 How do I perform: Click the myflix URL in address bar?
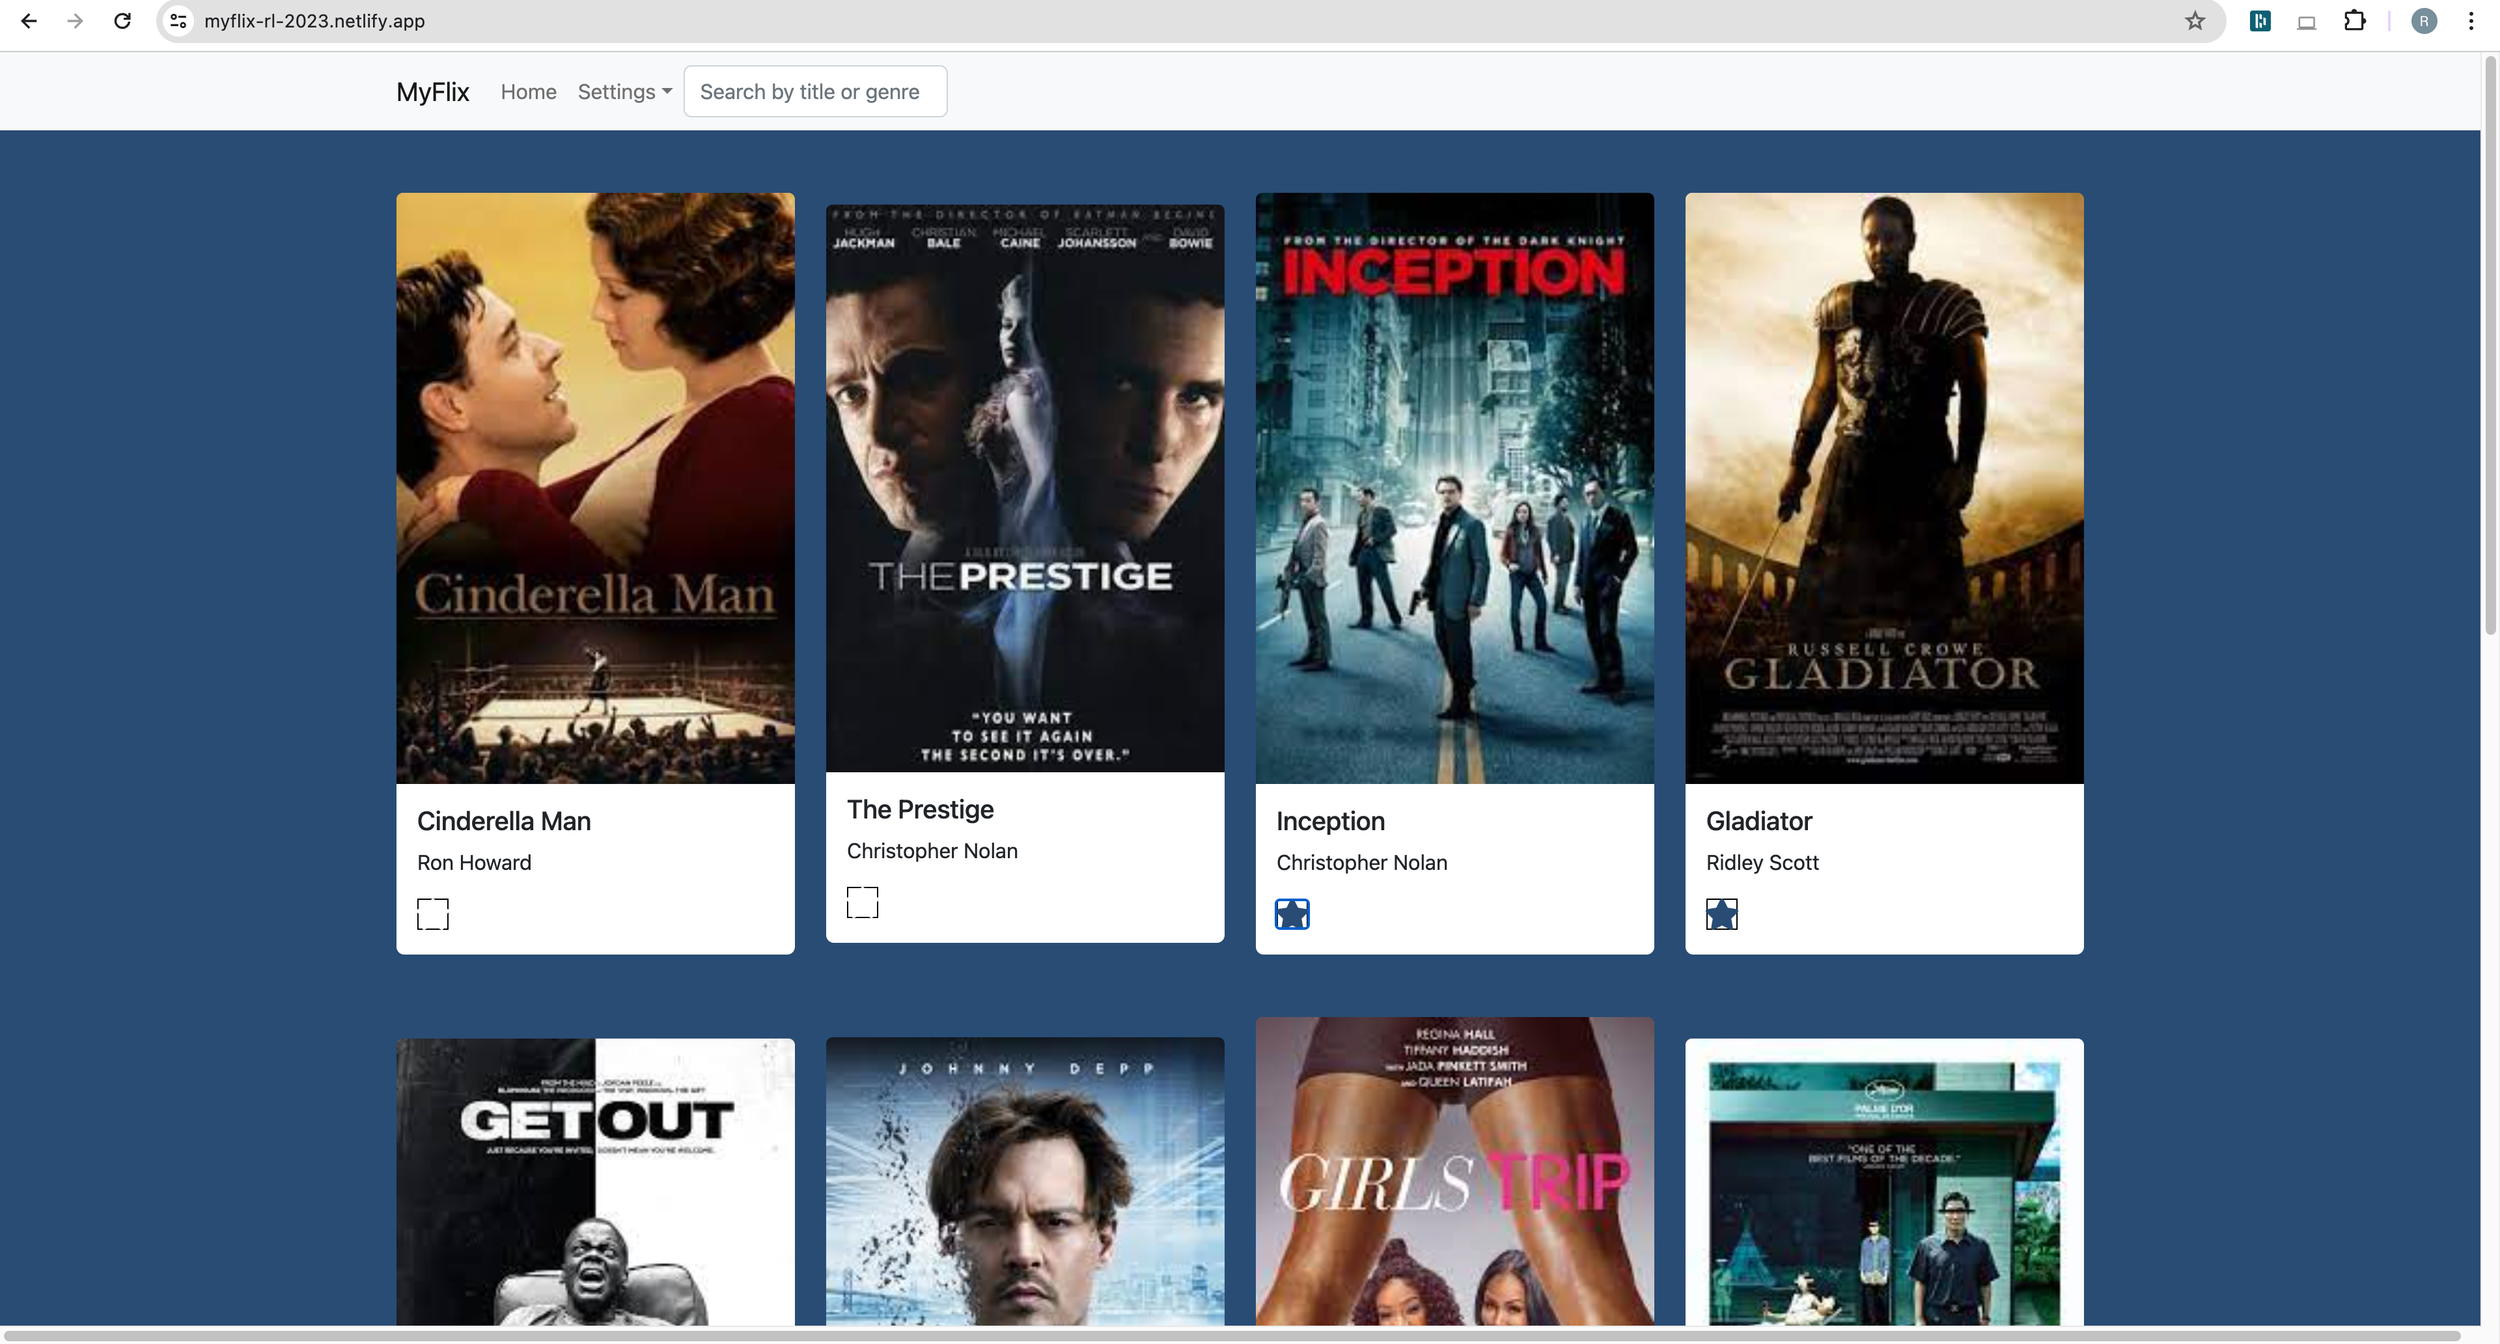coord(314,21)
